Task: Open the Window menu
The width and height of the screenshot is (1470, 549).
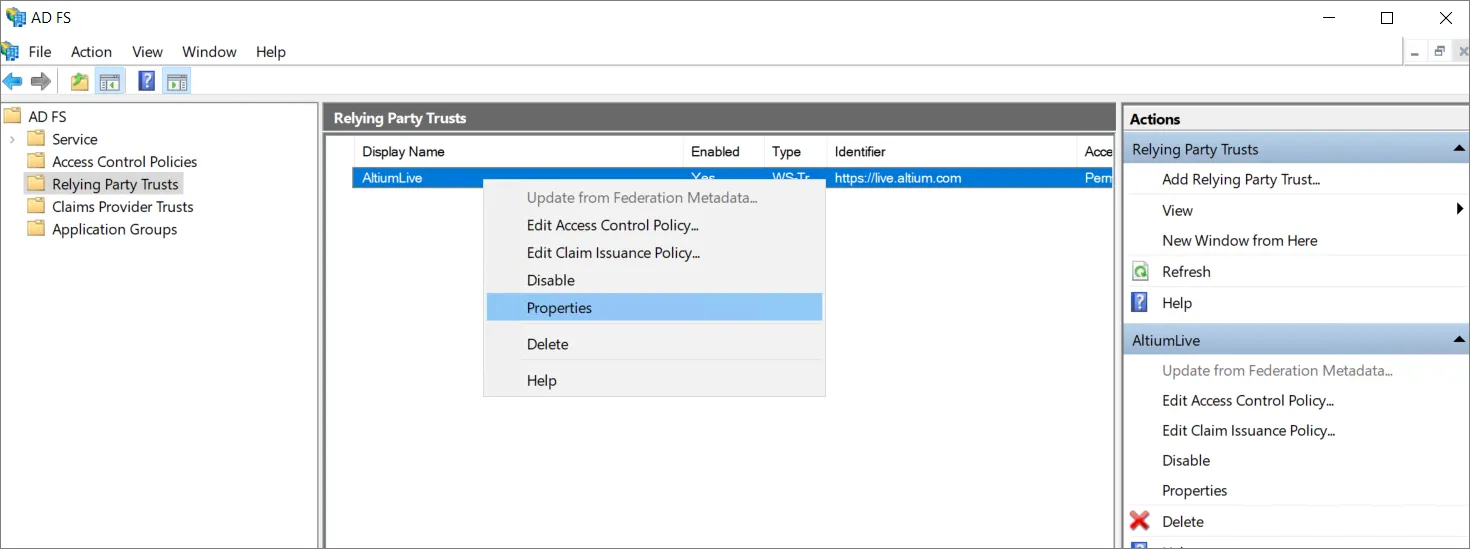Action: (x=209, y=52)
